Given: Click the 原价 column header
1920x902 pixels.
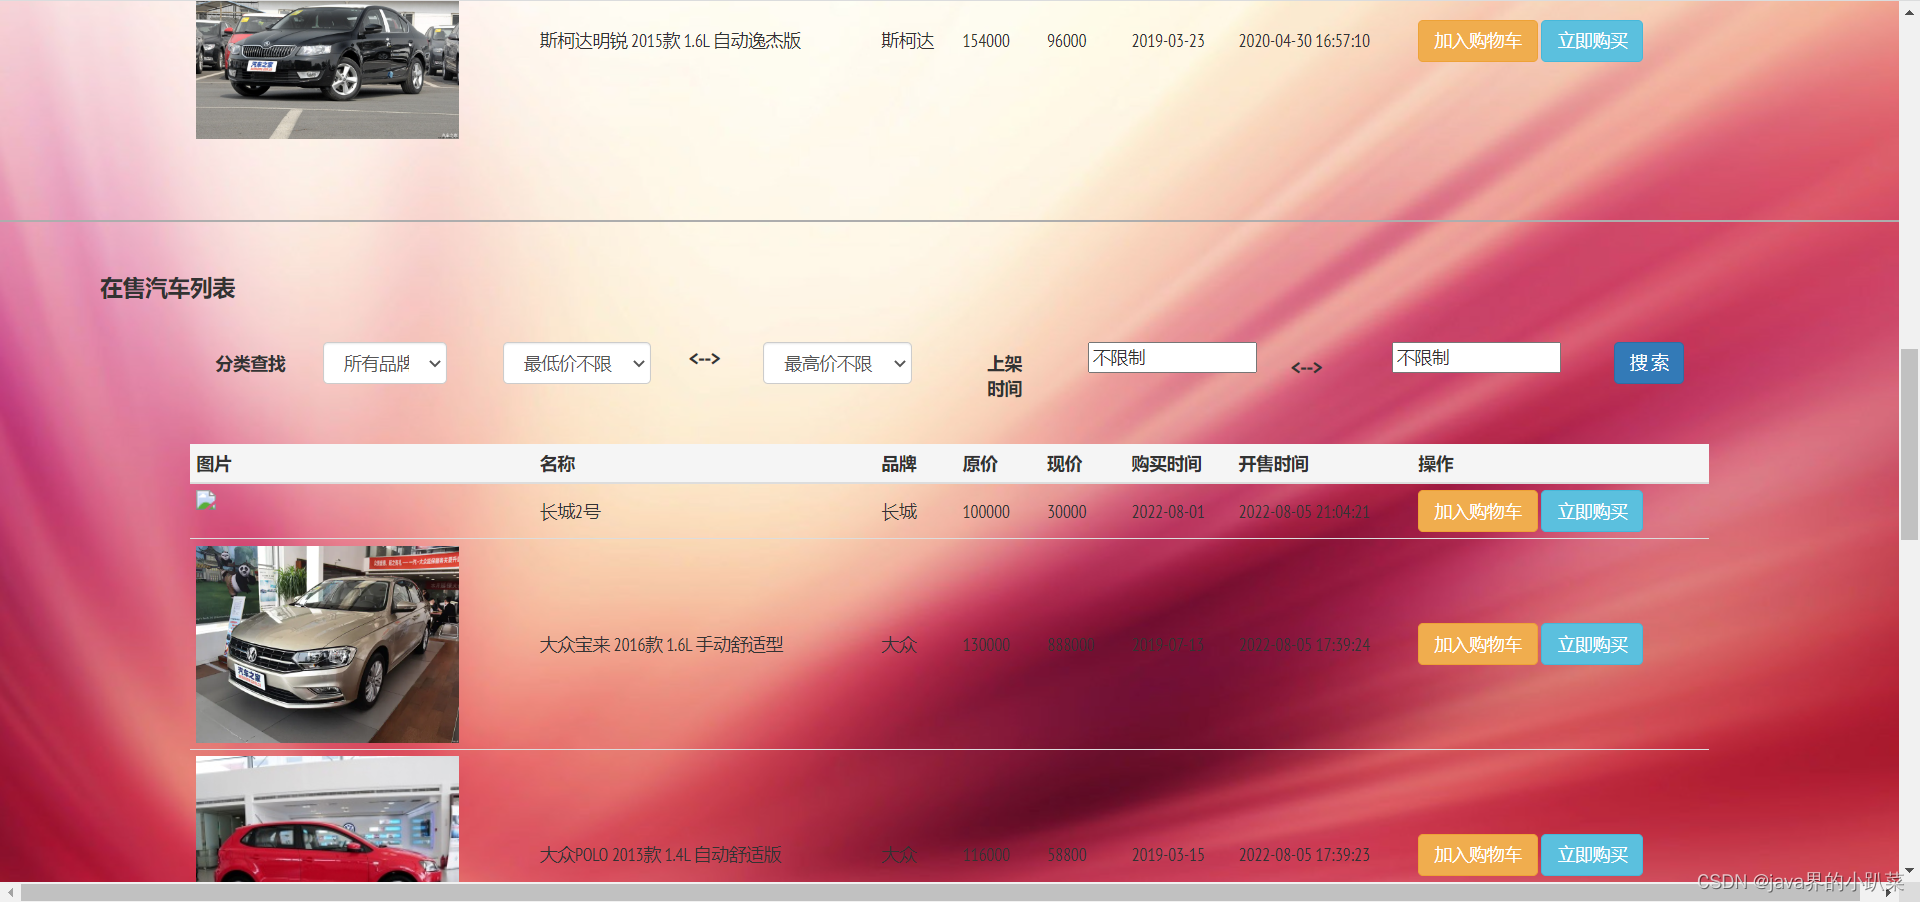Looking at the screenshot, I should click(x=980, y=464).
